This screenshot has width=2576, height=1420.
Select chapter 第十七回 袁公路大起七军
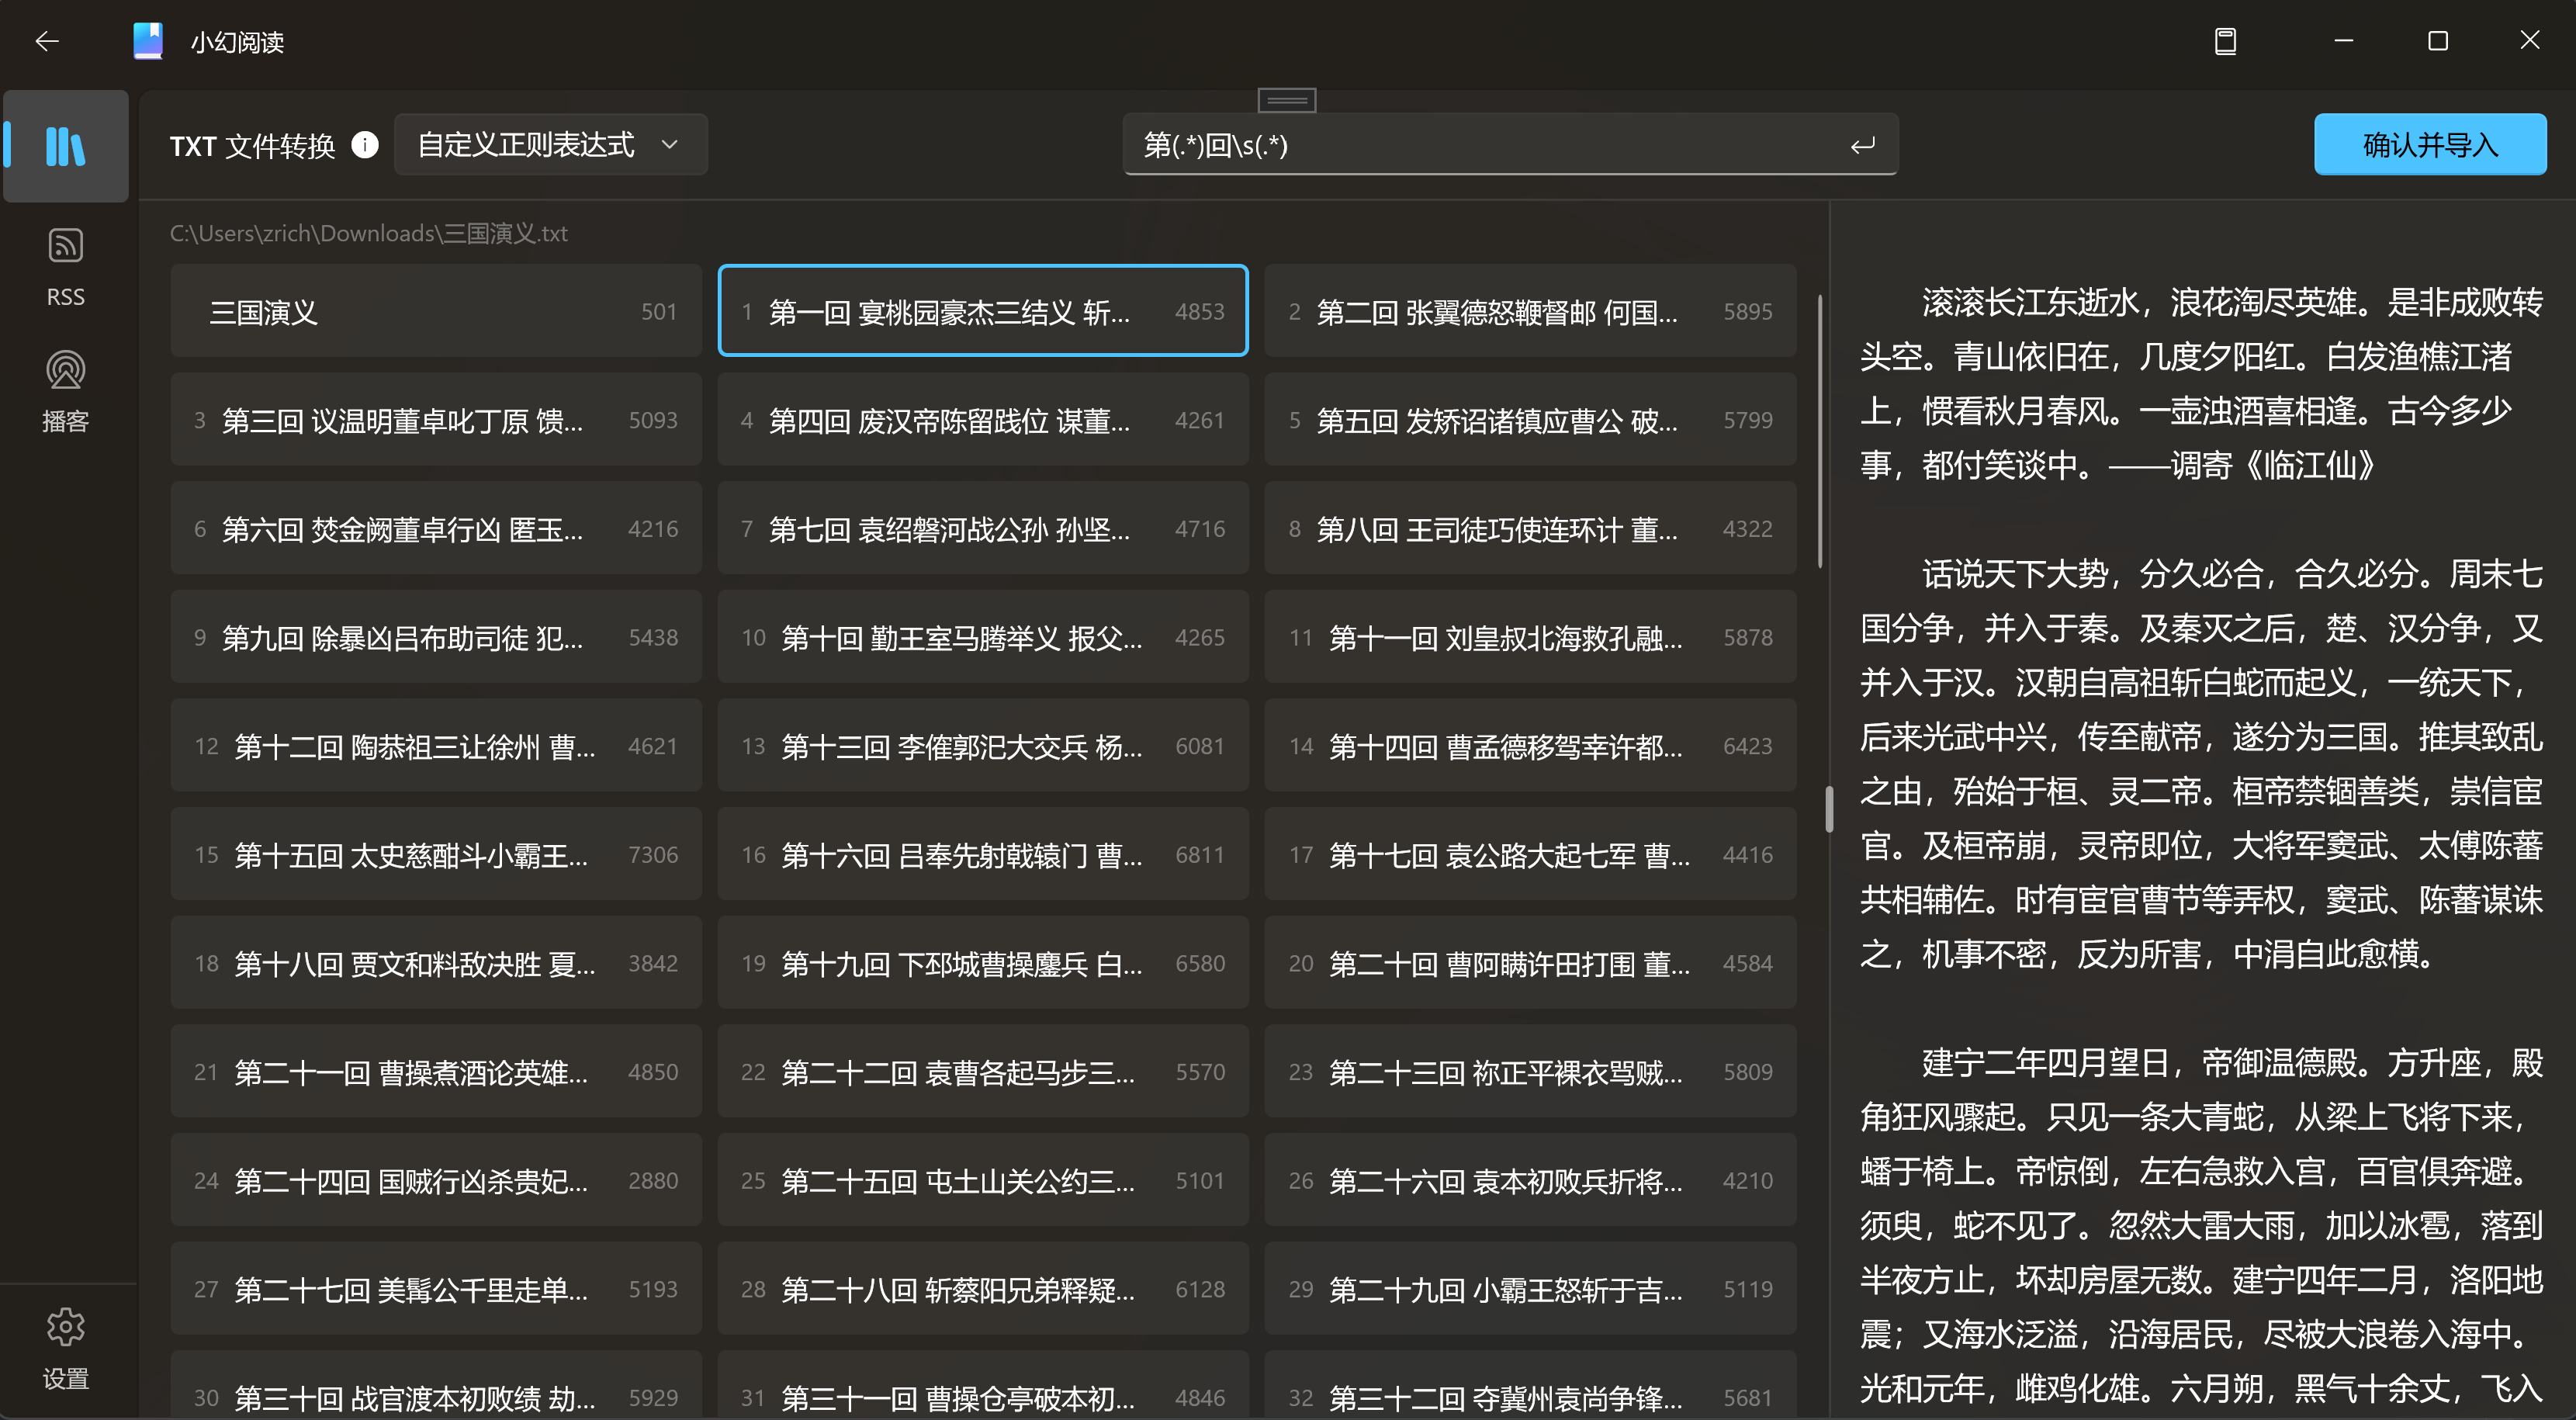pyautogui.click(x=1530, y=855)
